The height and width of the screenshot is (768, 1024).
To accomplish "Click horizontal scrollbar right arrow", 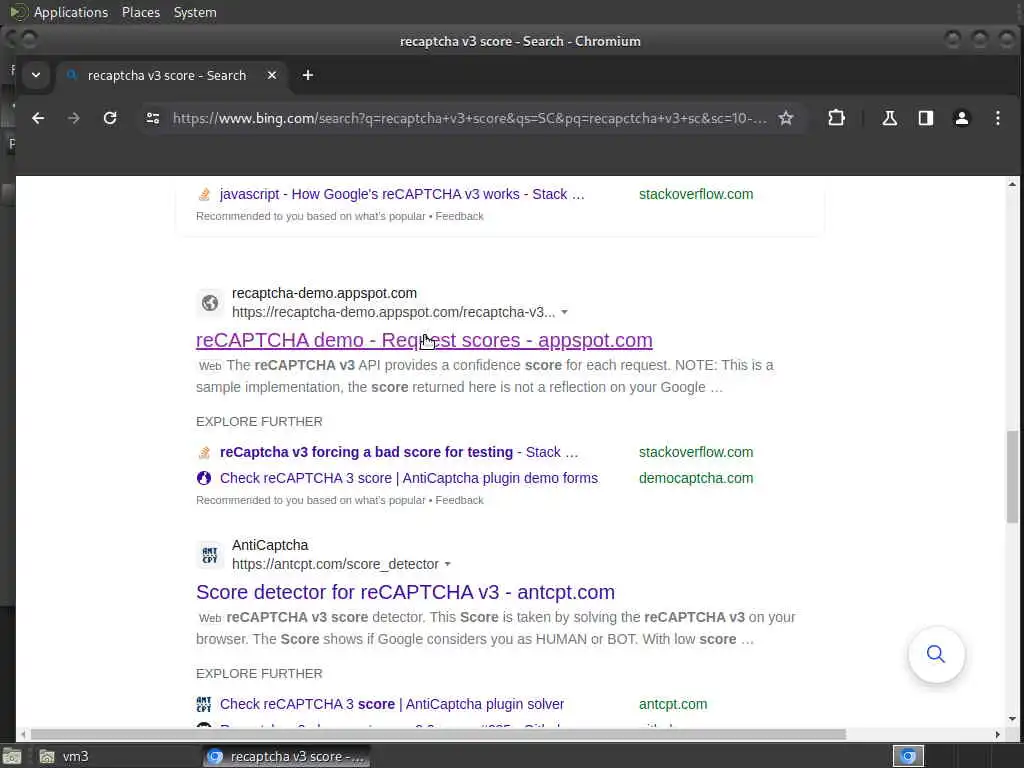I will 997,735.
